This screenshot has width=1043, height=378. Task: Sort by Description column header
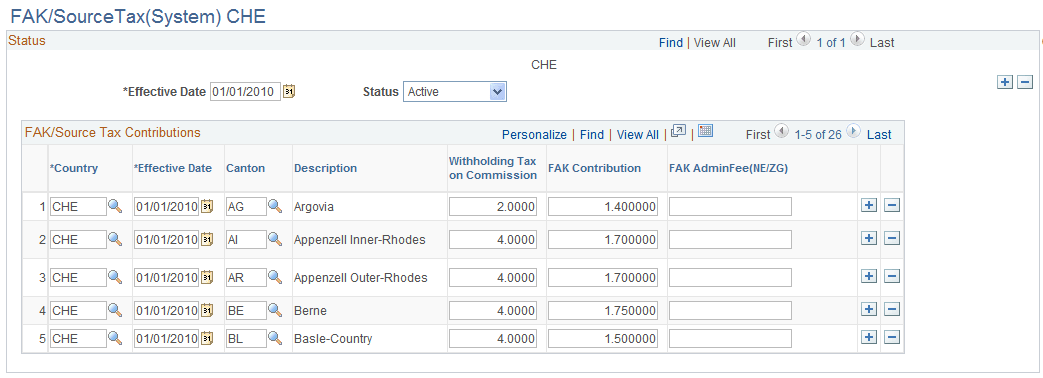coord(325,168)
